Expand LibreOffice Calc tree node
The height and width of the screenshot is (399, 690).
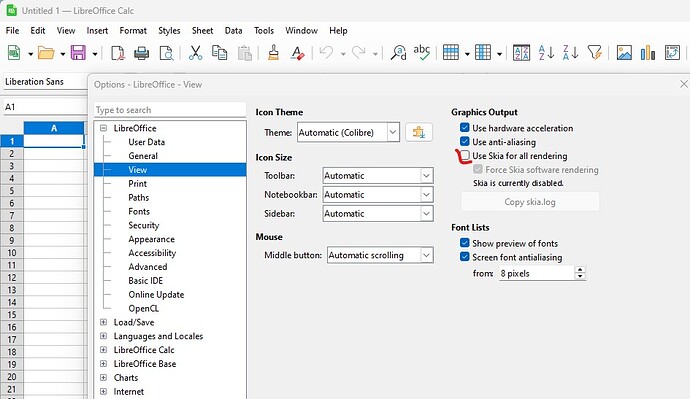(103, 350)
